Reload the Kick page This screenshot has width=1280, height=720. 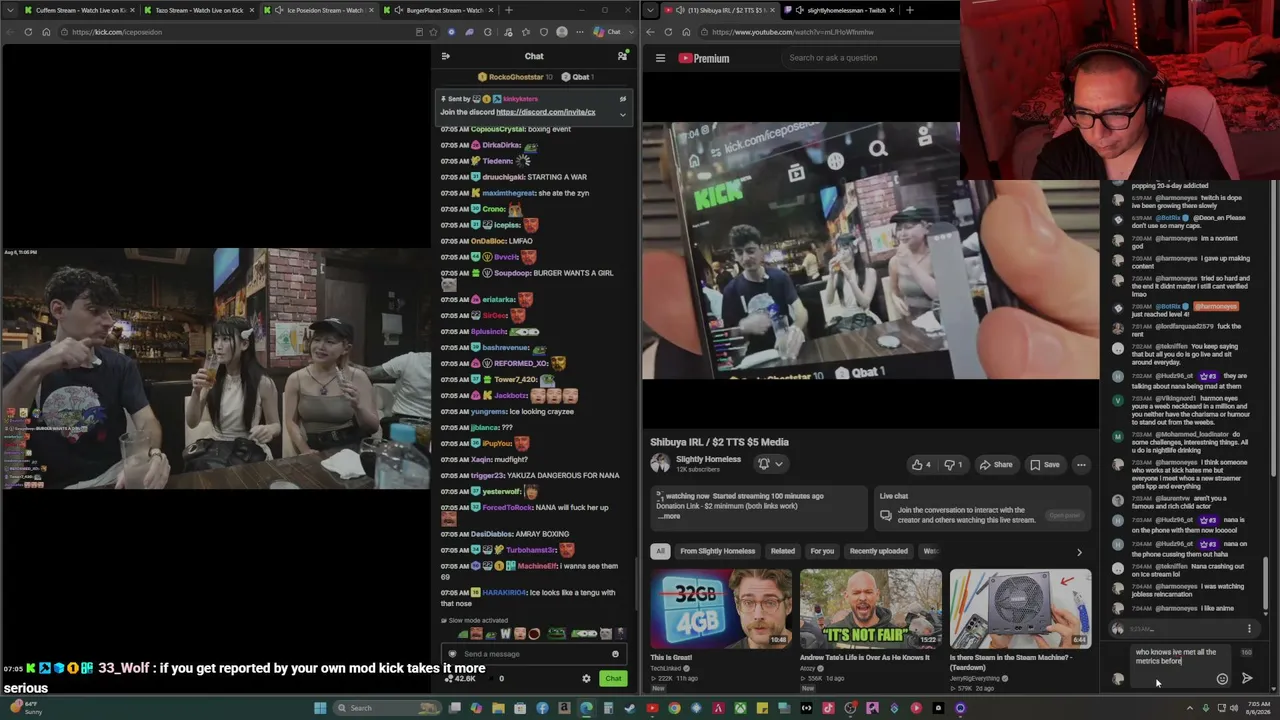click(28, 32)
